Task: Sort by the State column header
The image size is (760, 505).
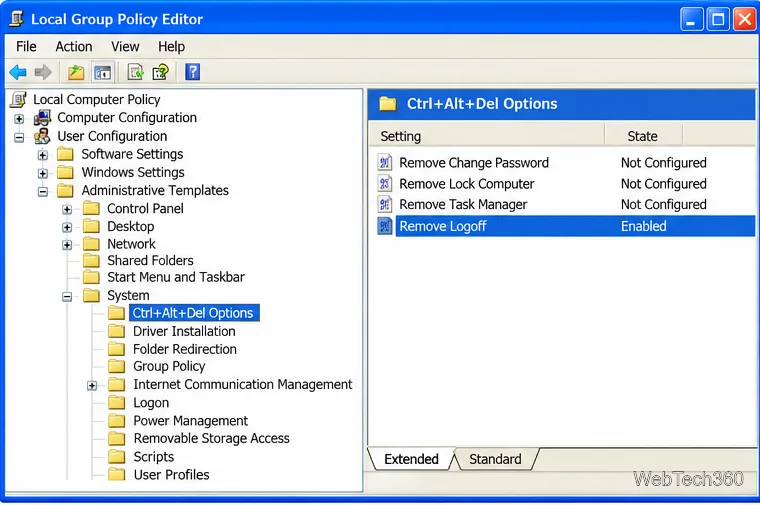Action: pyautogui.click(x=643, y=136)
